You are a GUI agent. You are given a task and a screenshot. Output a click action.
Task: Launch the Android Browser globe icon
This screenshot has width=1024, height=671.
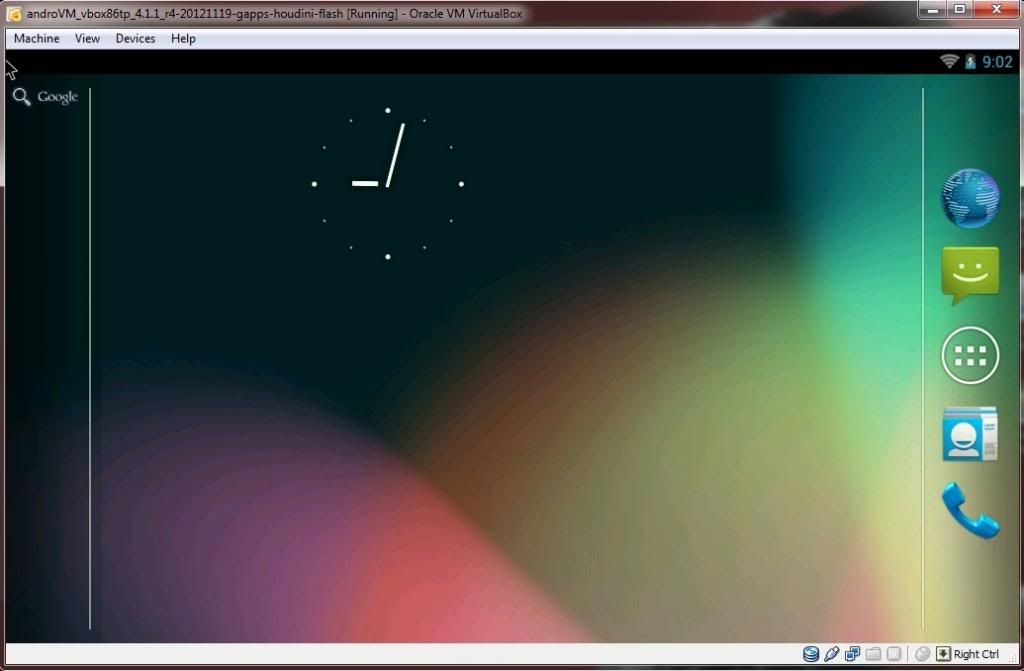970,197
